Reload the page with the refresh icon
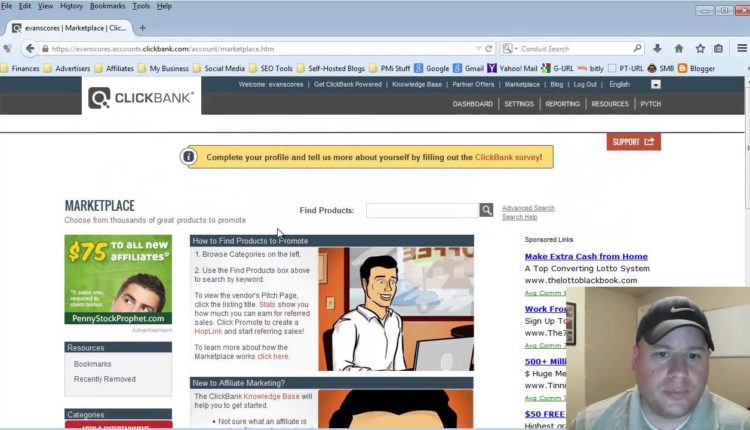Viewport: 750px width, 430px height. pyautogui.click(x=488, y=49)
